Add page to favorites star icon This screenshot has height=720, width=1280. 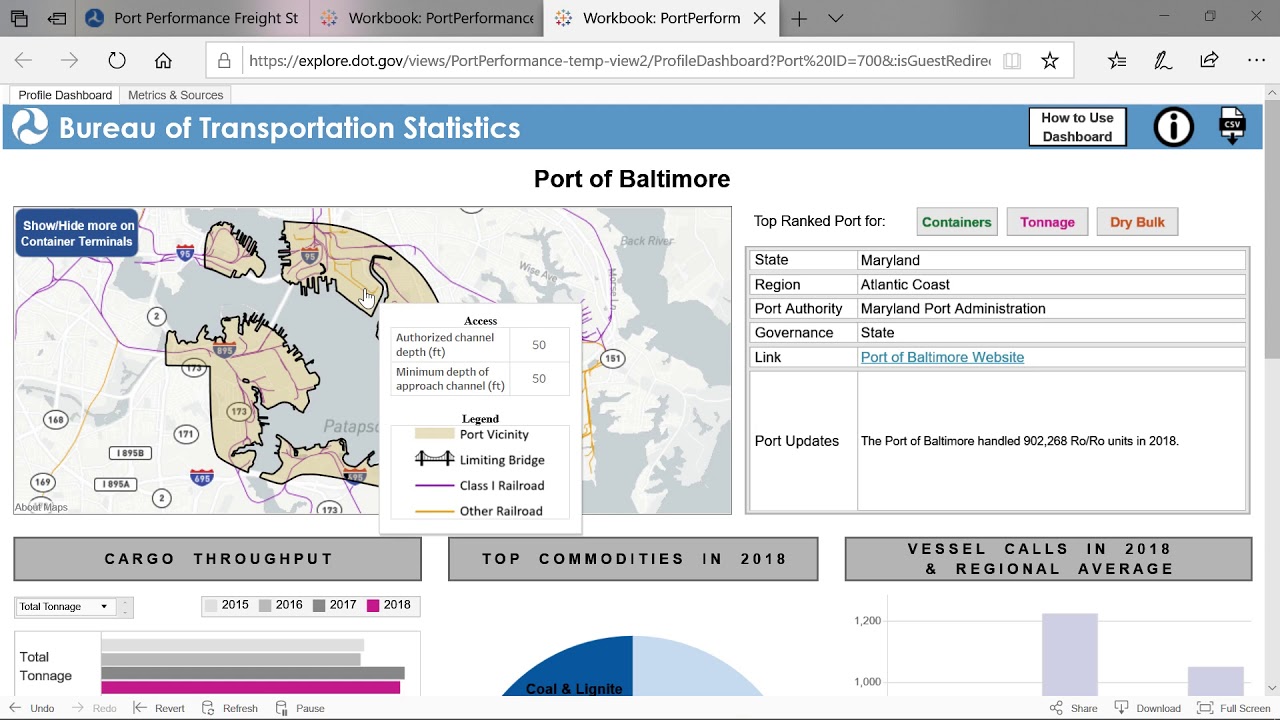click(x=1049, y=61)
